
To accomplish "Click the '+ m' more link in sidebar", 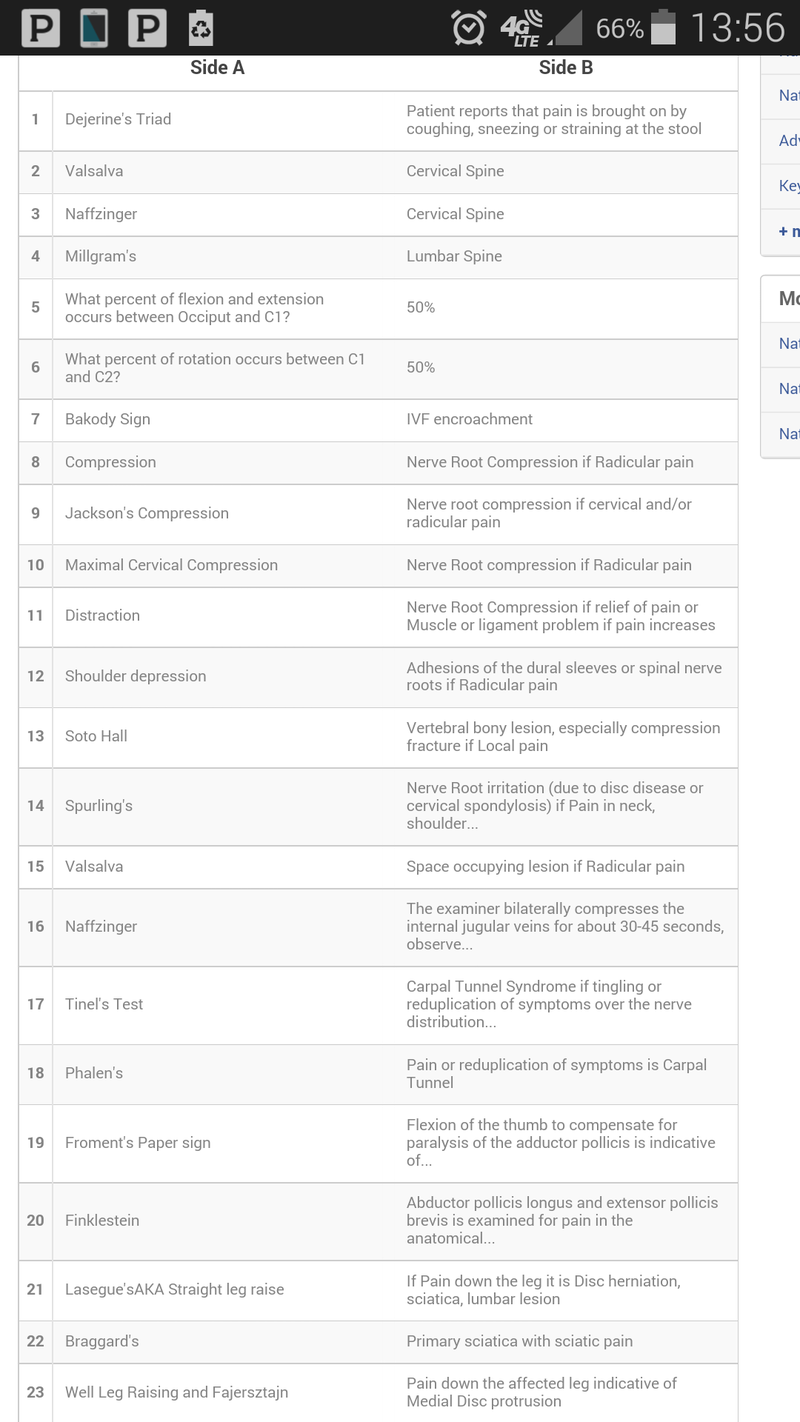I will [789, 231].
